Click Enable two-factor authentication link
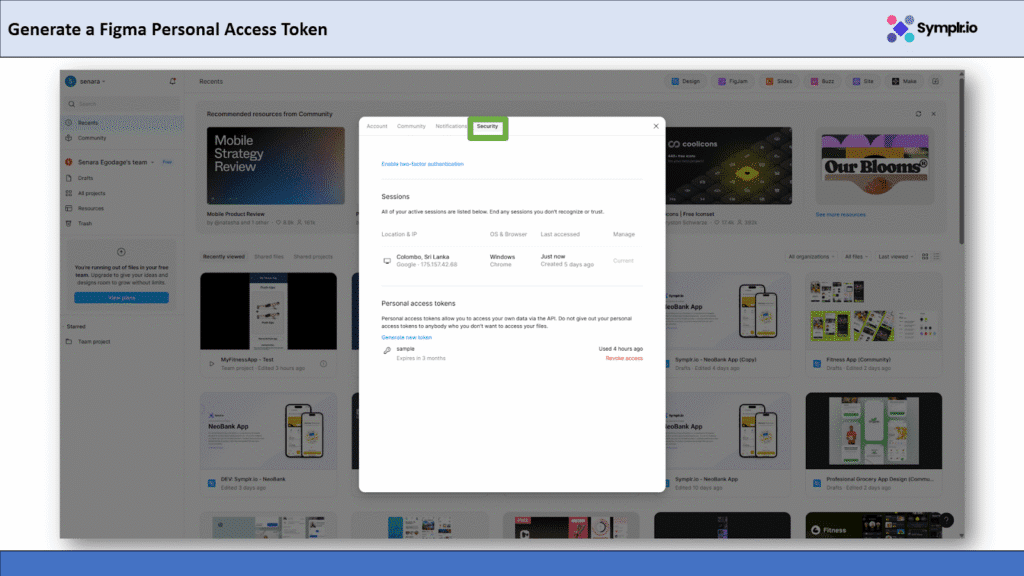This screenshot has width=1024, height=576. click(x=422, y=163)
